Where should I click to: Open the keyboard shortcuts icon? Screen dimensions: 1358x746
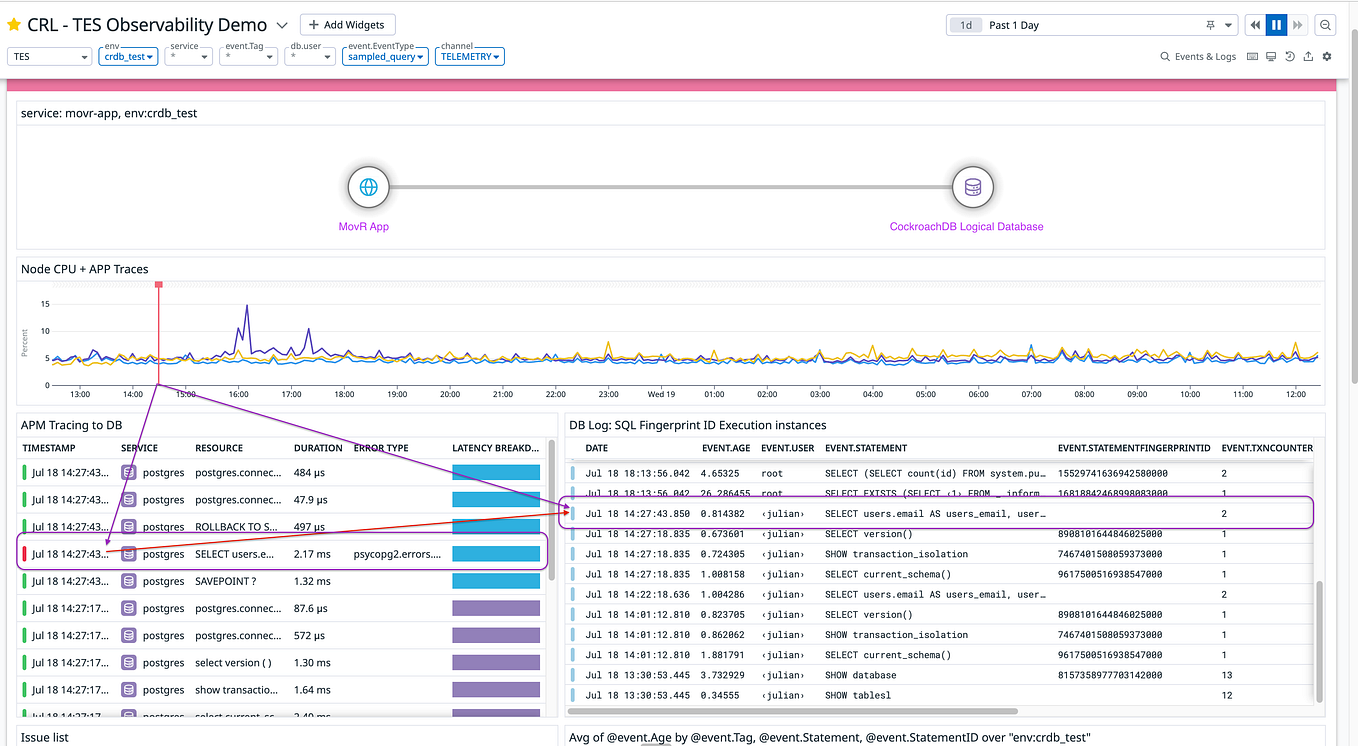click(1251, 56)
